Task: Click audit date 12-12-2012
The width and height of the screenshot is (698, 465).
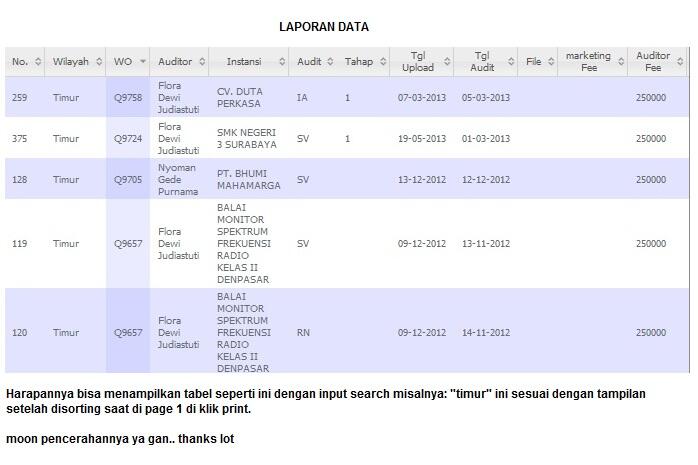Action: [486, 179]
